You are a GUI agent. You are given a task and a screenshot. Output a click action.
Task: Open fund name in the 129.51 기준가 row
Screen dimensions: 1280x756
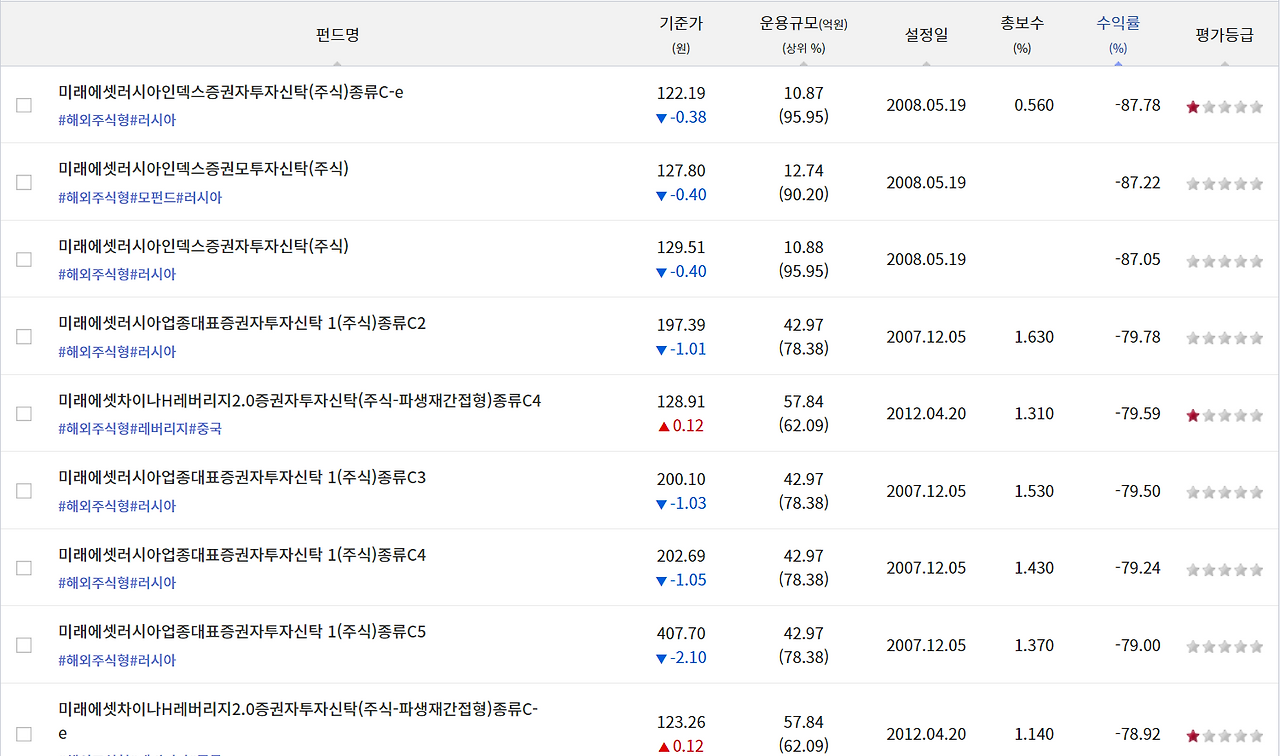204,246
